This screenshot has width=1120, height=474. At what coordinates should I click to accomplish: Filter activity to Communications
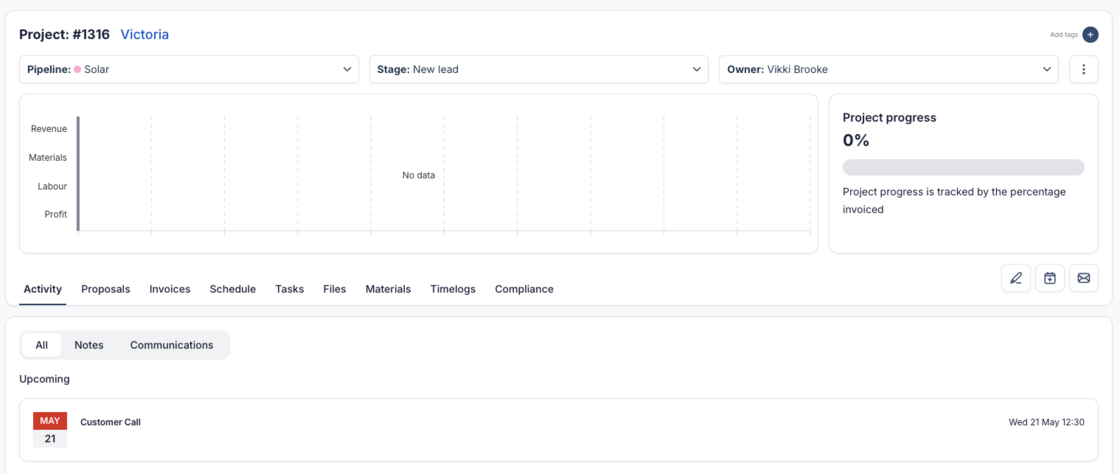(171, 345)
